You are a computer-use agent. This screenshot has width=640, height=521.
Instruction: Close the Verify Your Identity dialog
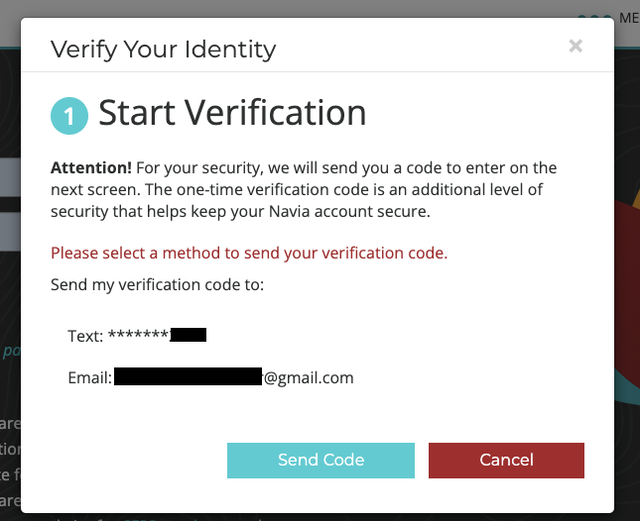575,46
